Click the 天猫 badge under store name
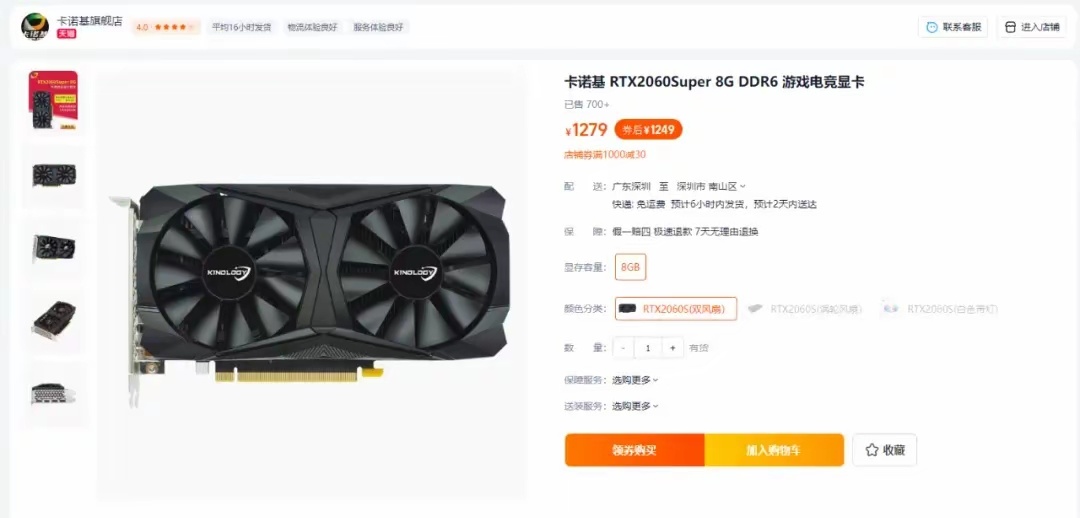 (66, 33)
